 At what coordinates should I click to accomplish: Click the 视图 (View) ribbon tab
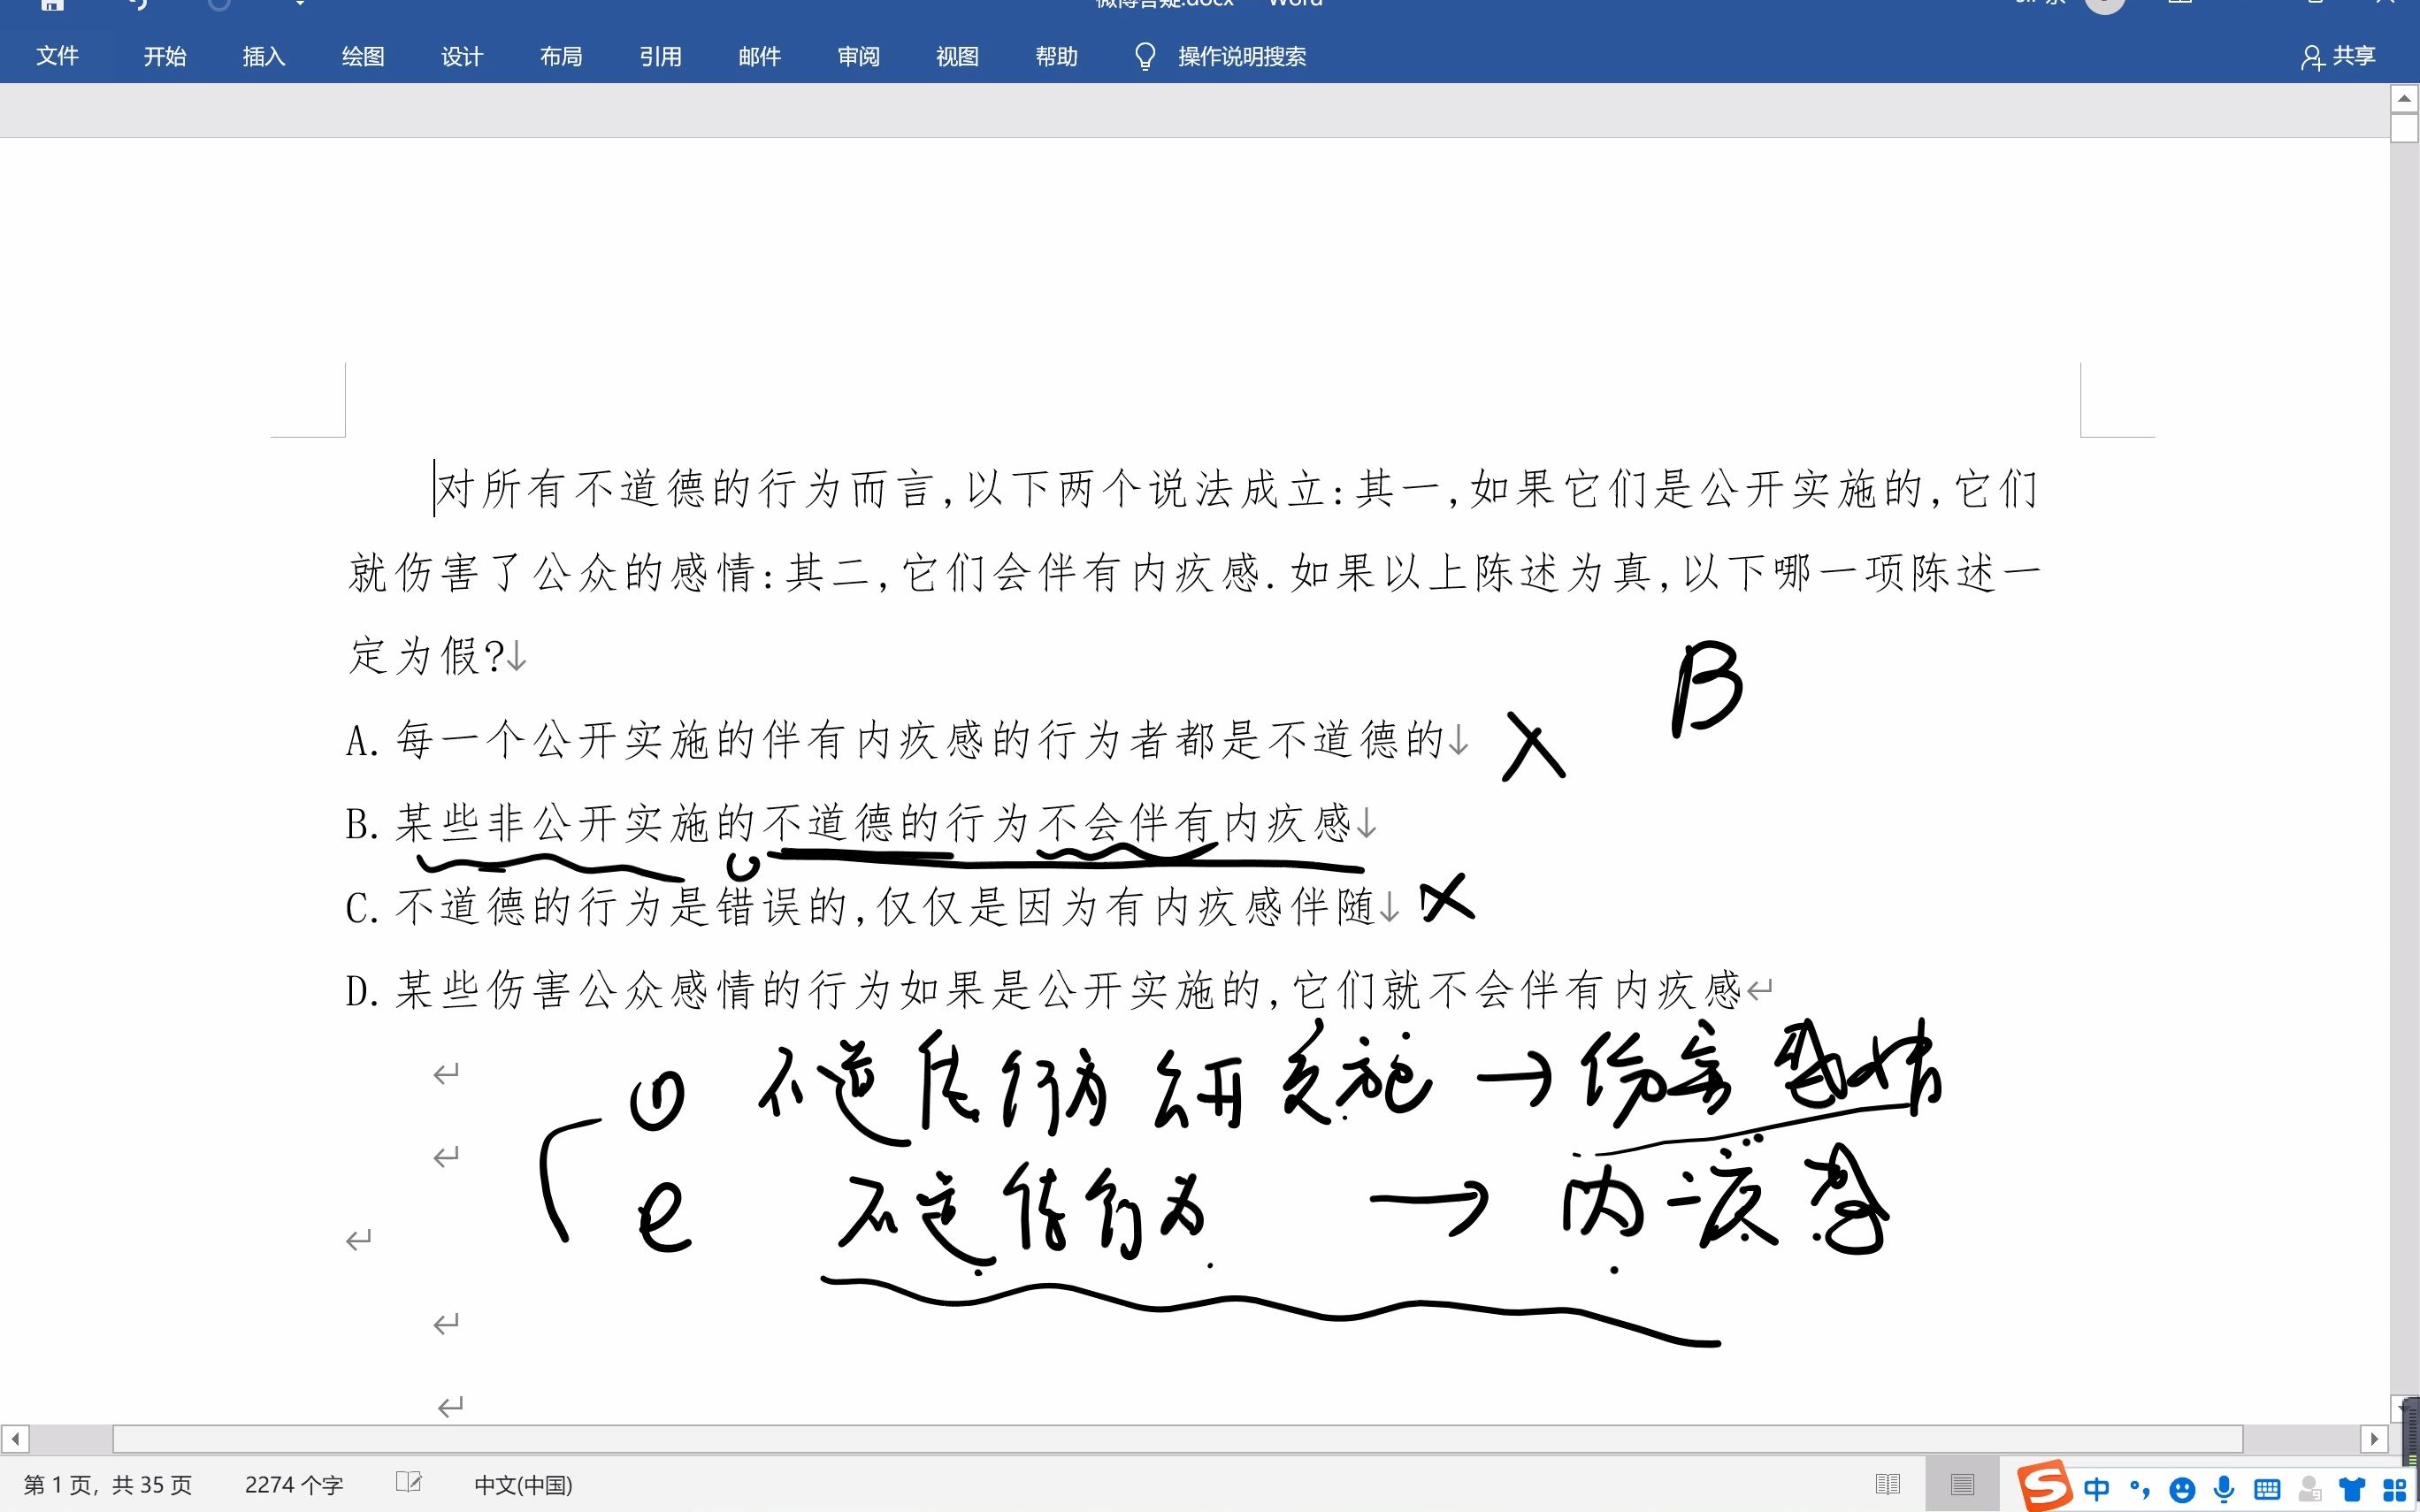pos(956,56)
